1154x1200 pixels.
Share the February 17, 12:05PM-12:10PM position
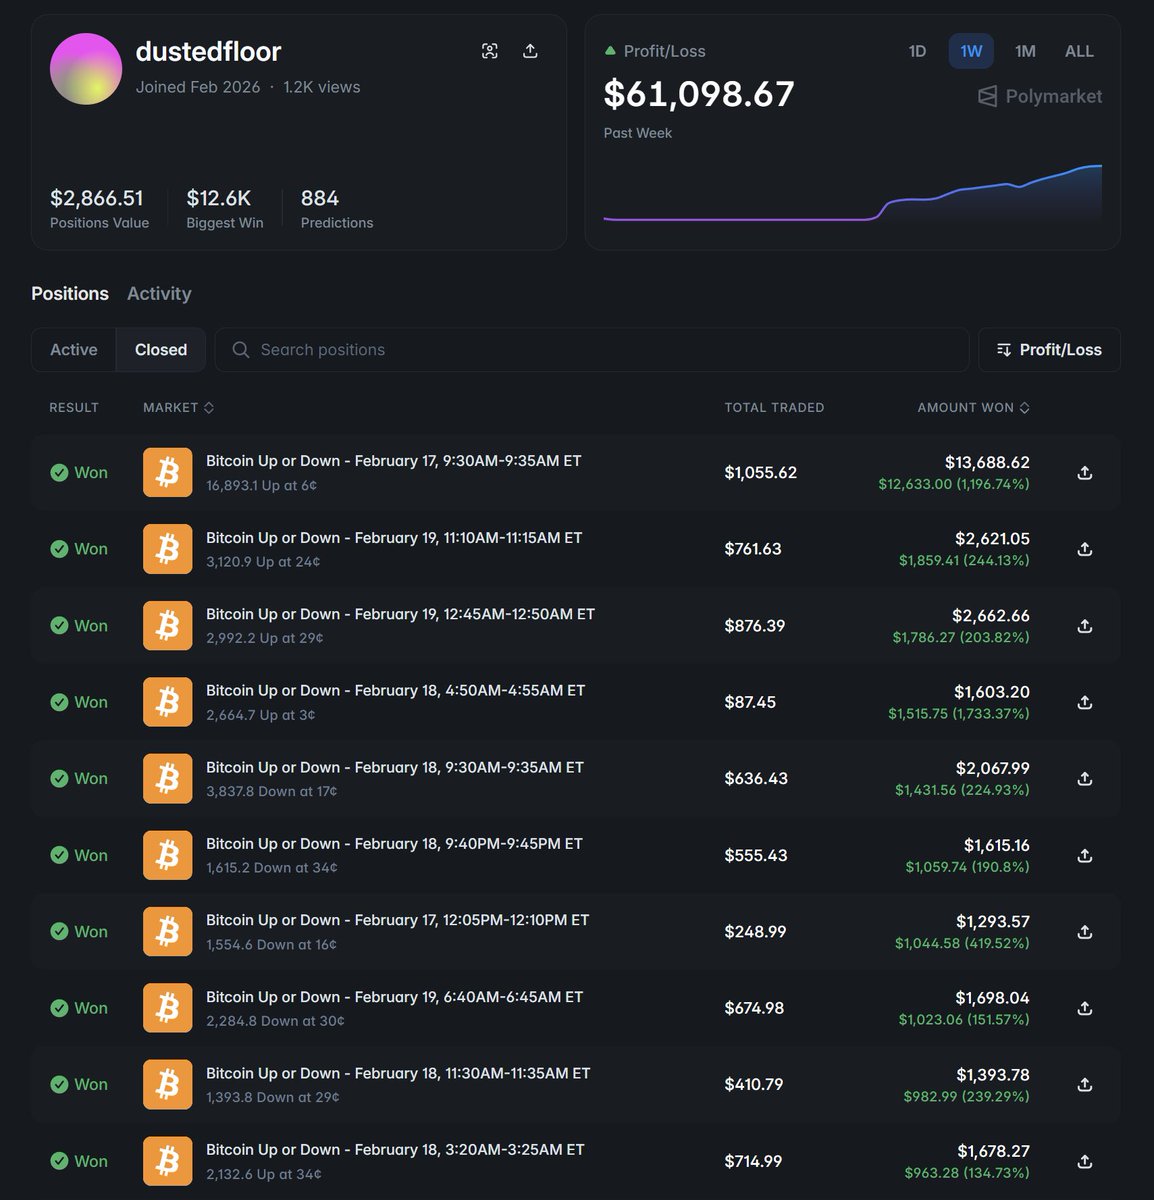(1084, 932)
